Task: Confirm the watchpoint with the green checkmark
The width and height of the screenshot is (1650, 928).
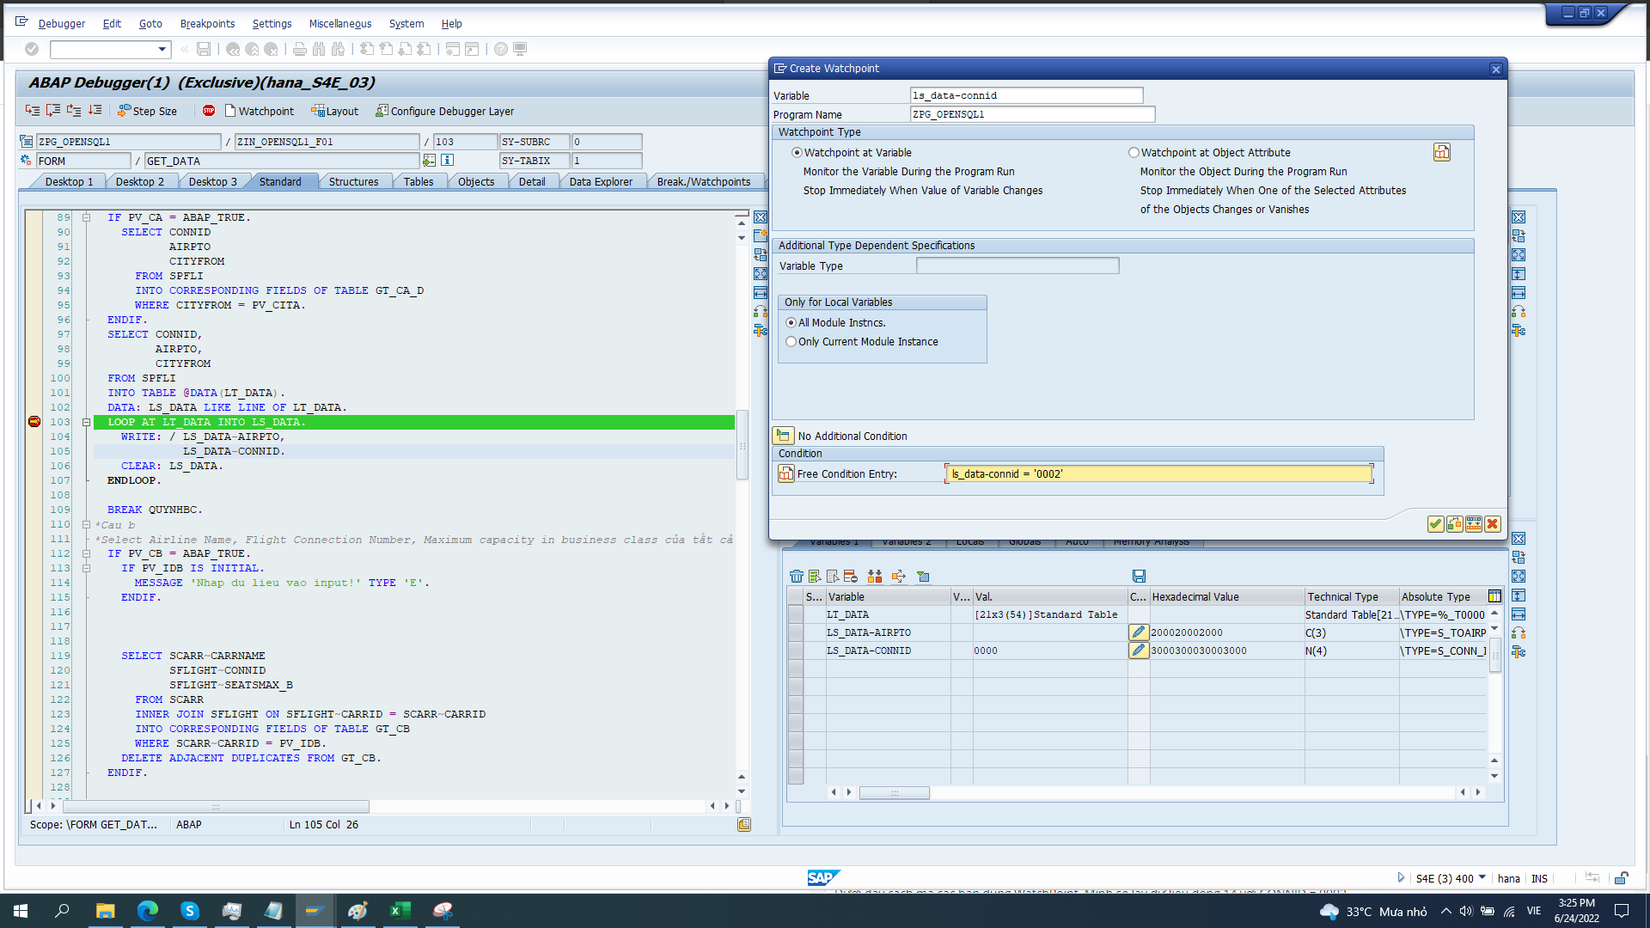Action: [x=1435, y=524]
